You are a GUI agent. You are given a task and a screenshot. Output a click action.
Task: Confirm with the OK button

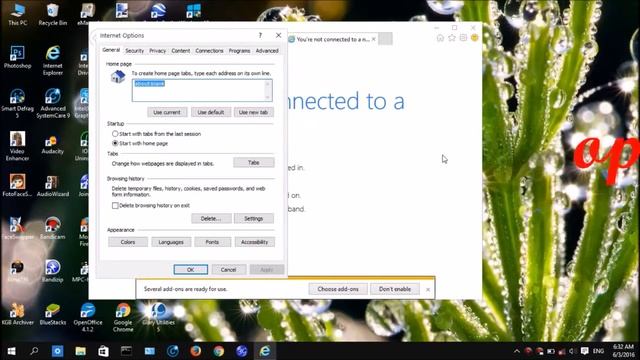click(x=191, y=270)
